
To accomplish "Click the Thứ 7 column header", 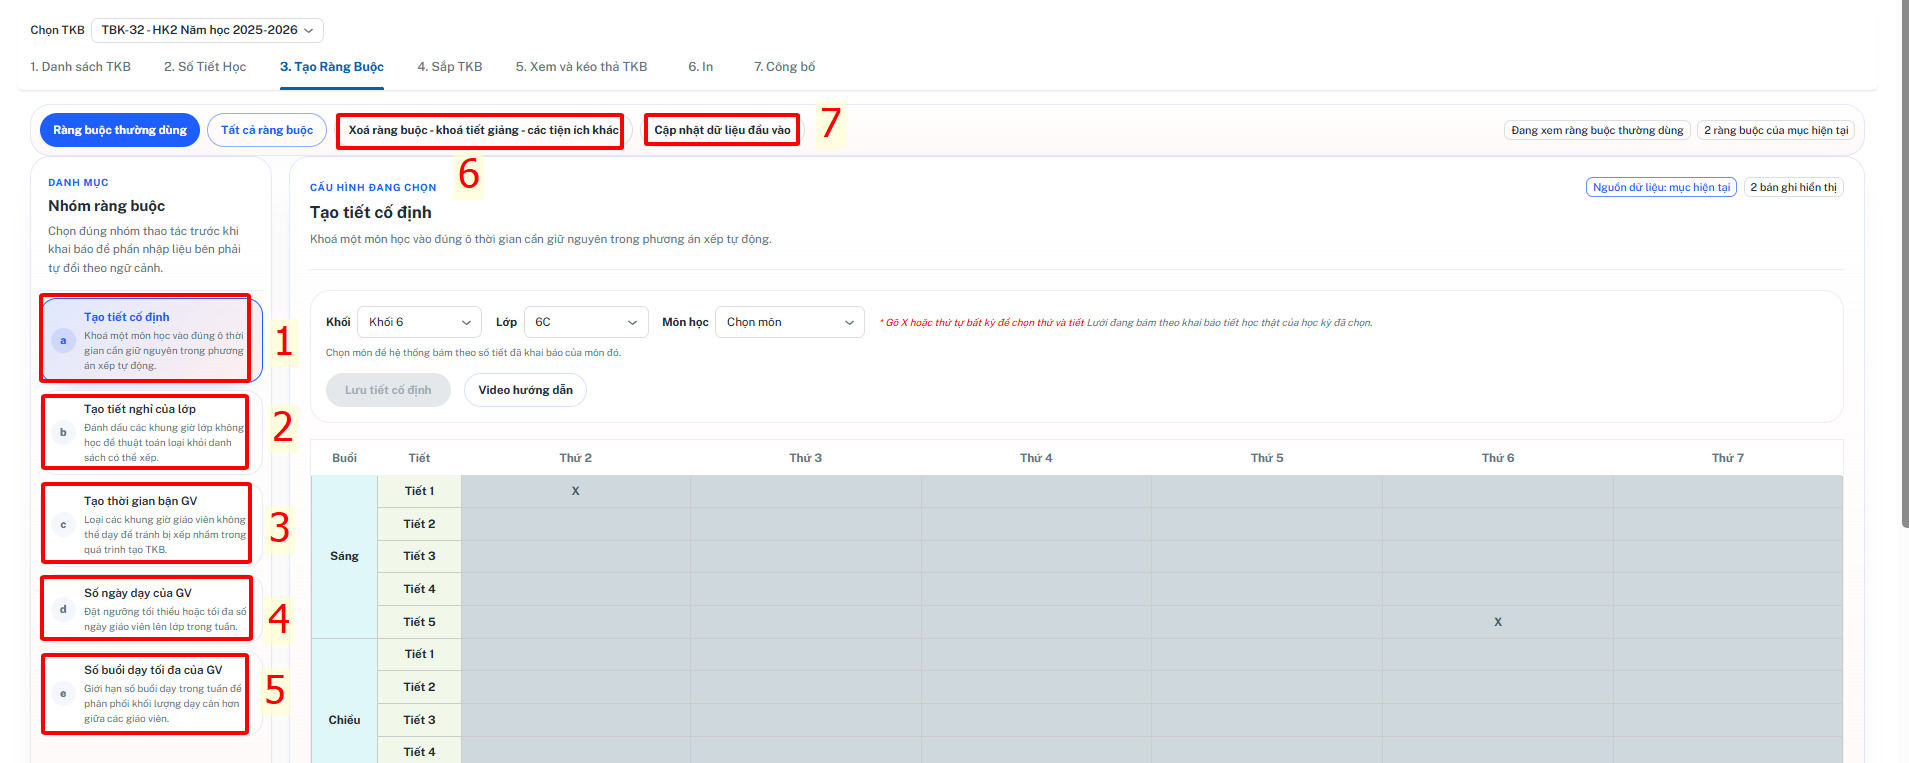I will 1727,458.
